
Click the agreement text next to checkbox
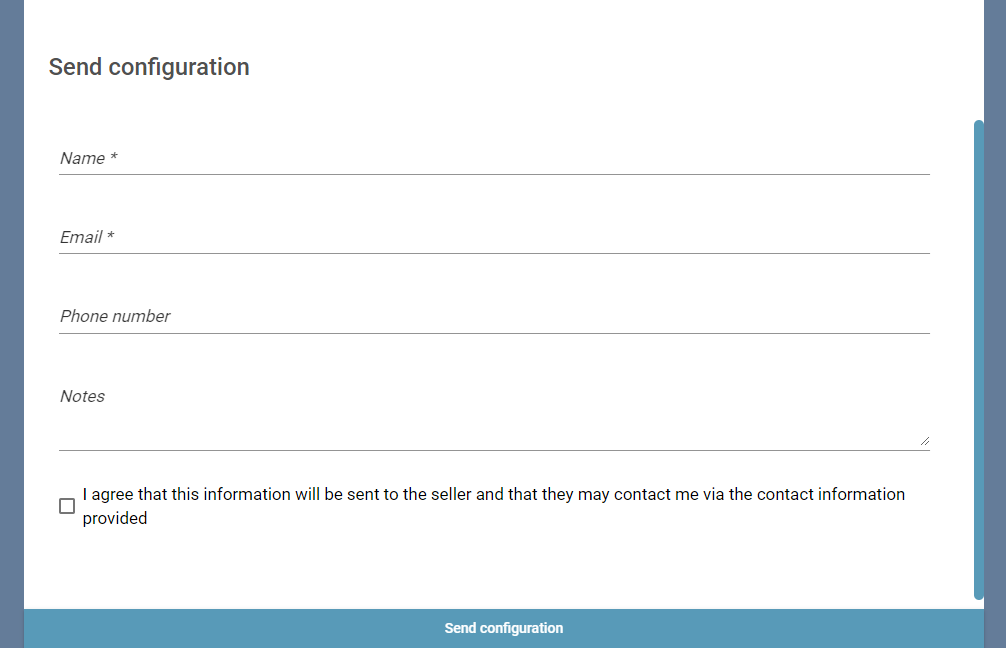492,505
